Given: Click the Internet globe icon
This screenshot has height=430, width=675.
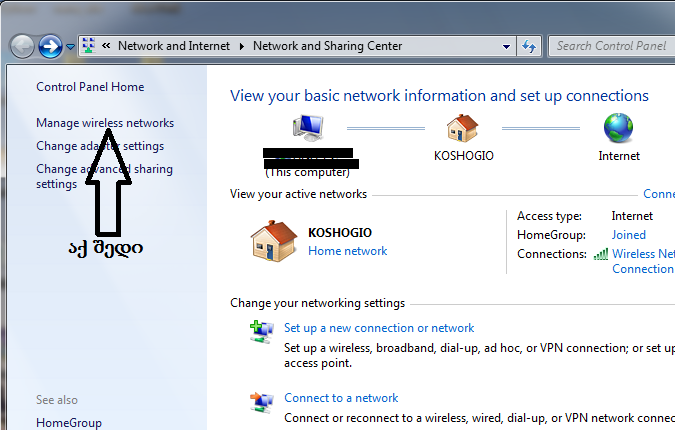Looking at the screenshot, I should click(618, 128).
